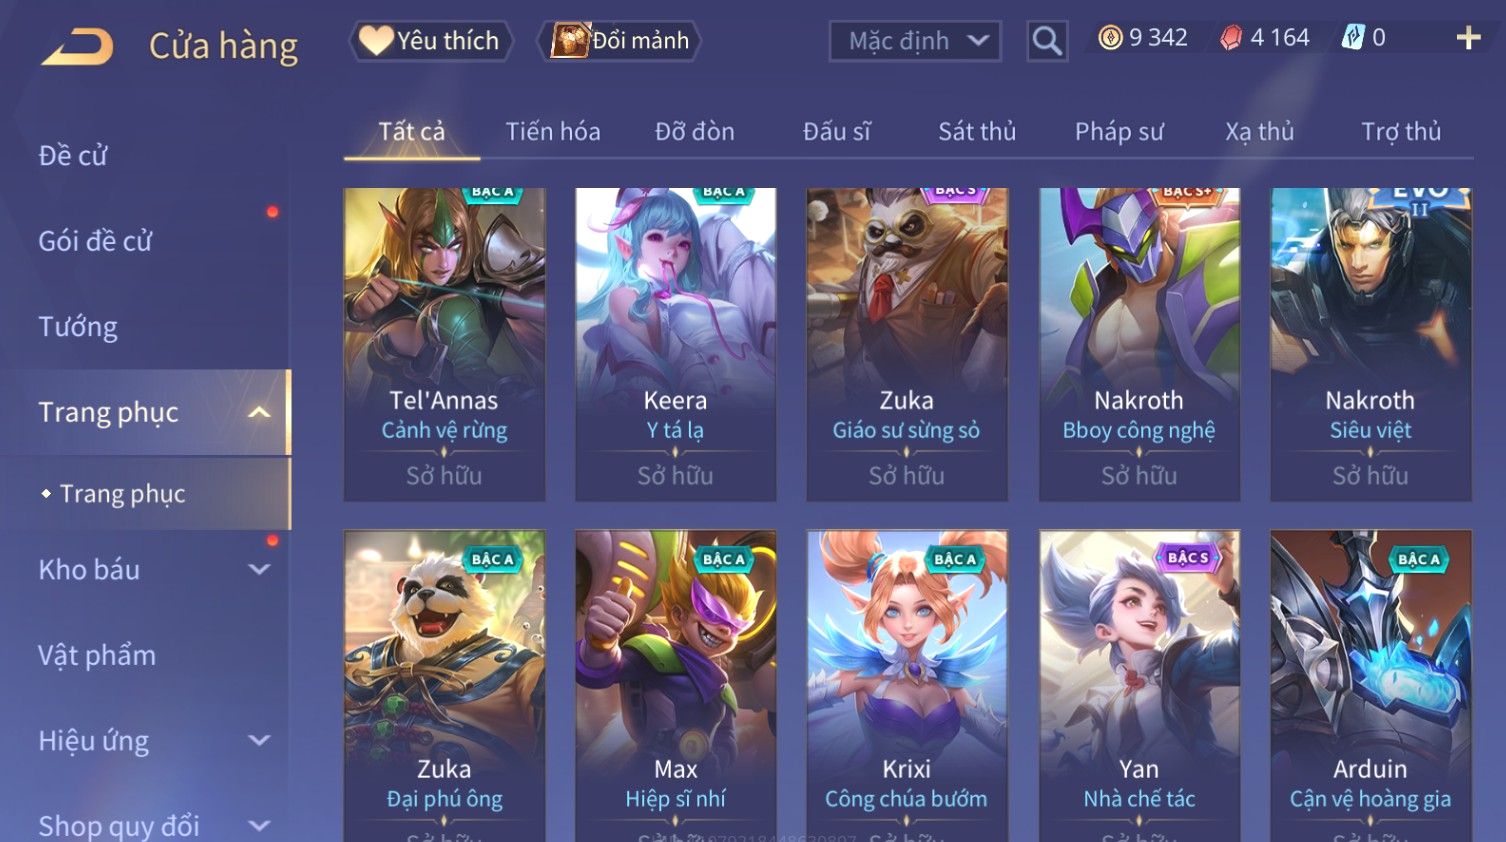1506x842 pixels.
Task: Select the Pháp sư tab
Action: [x=1119, y=131]
